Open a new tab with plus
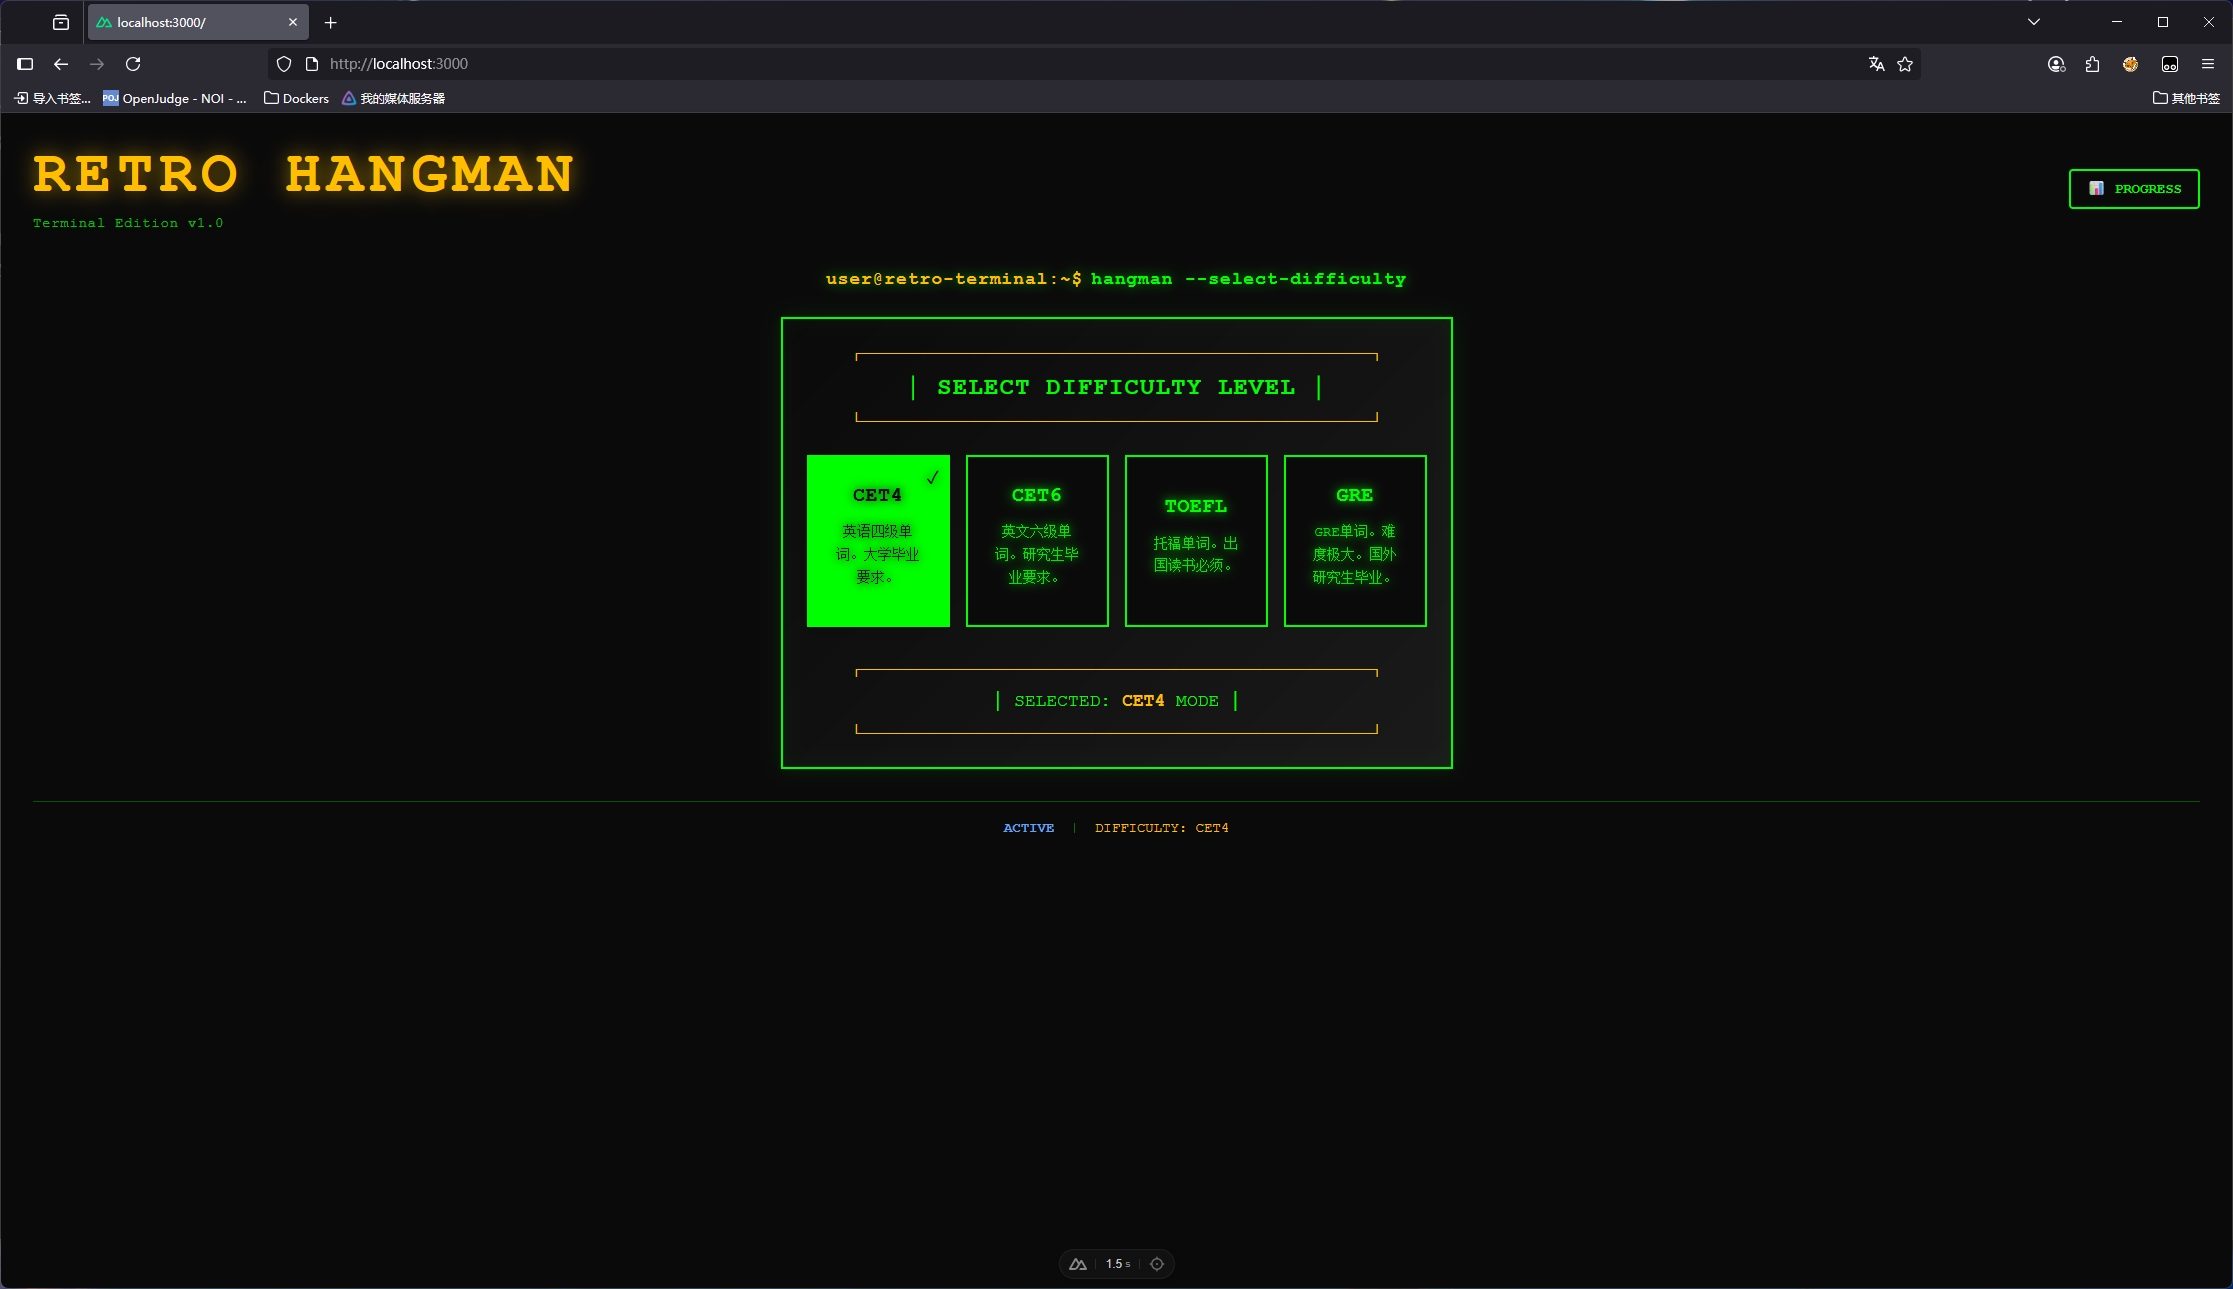Viewport: 2233px width, 1289px height. tap(331, 22)
